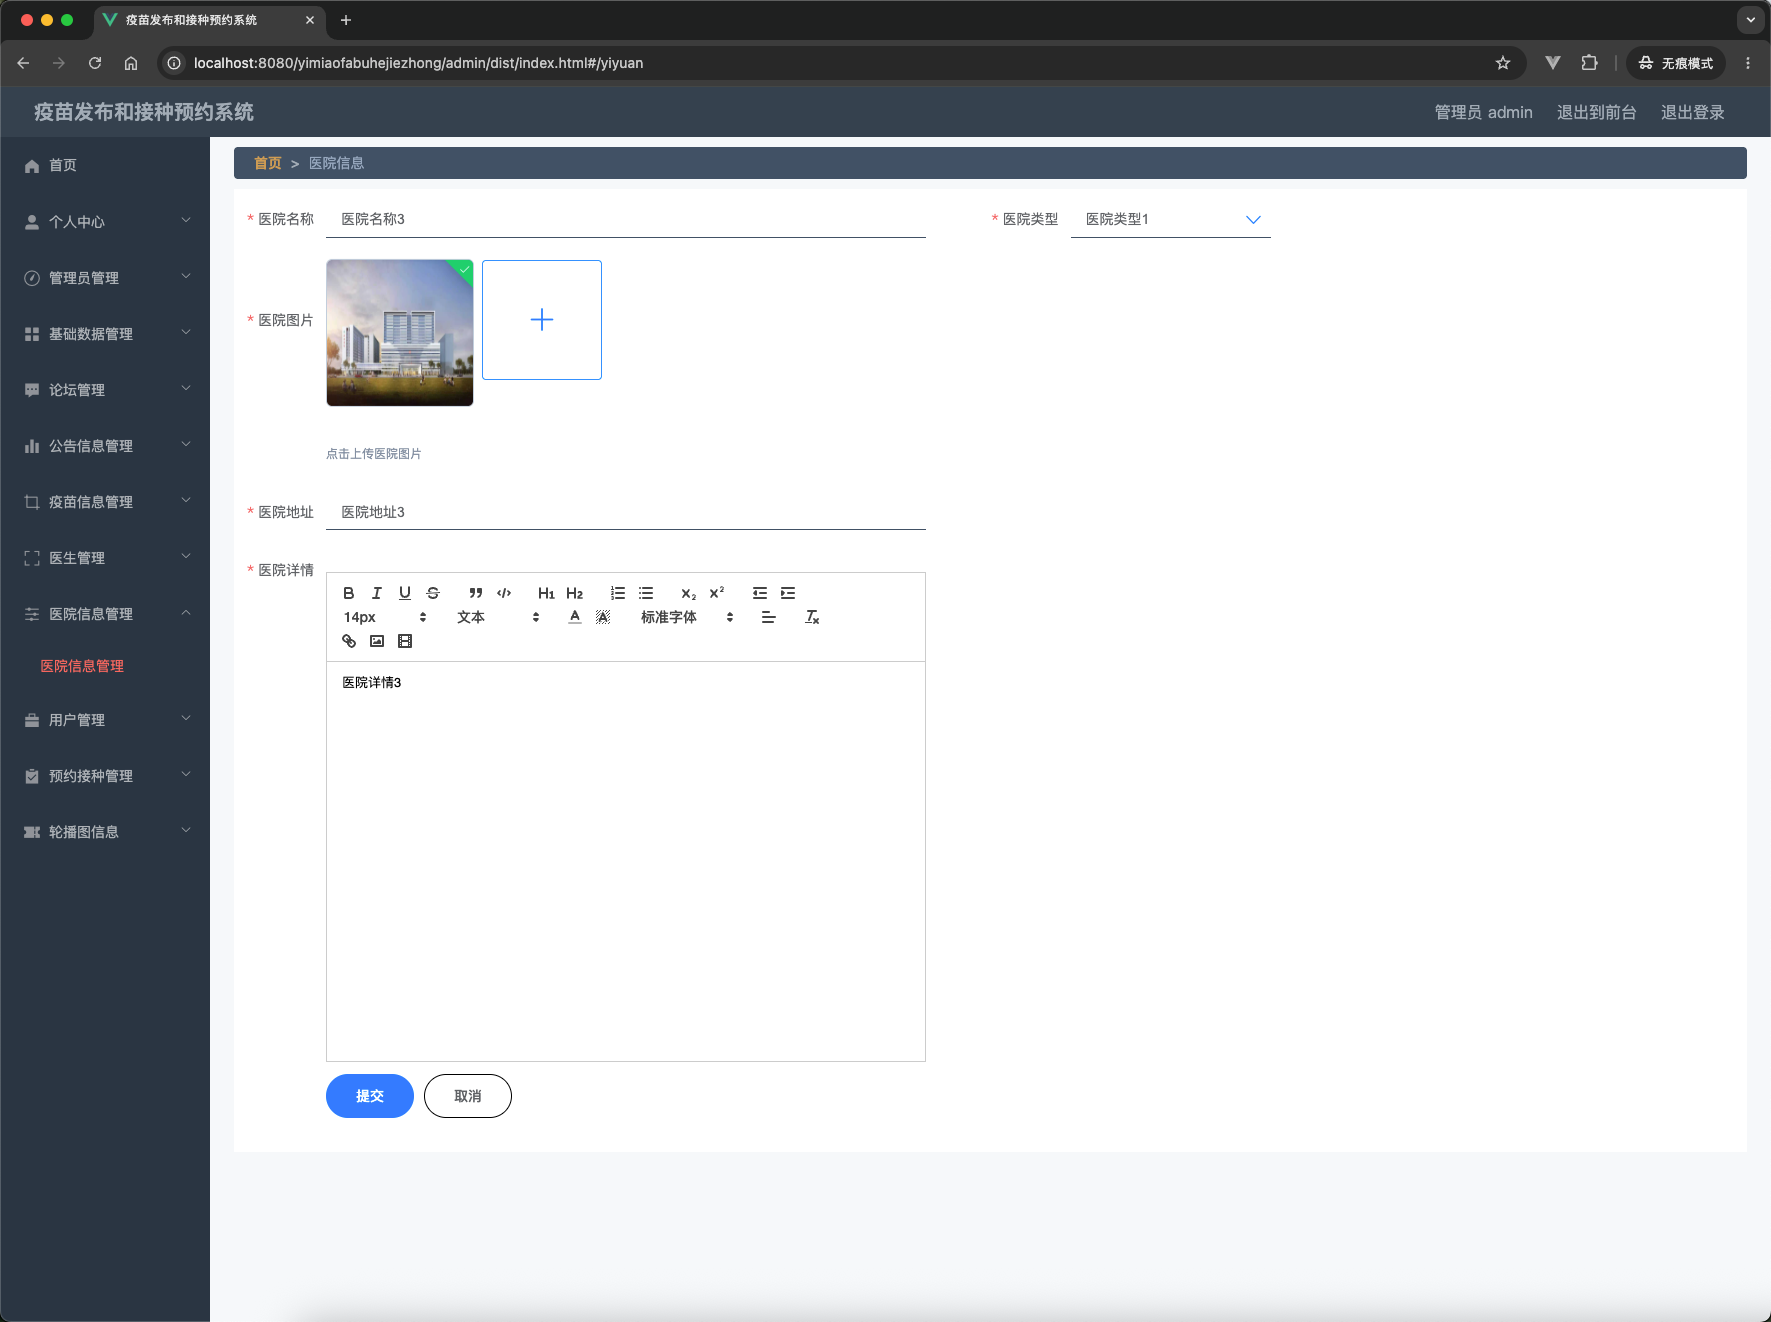Create a bulleted list

pos(646,593)
